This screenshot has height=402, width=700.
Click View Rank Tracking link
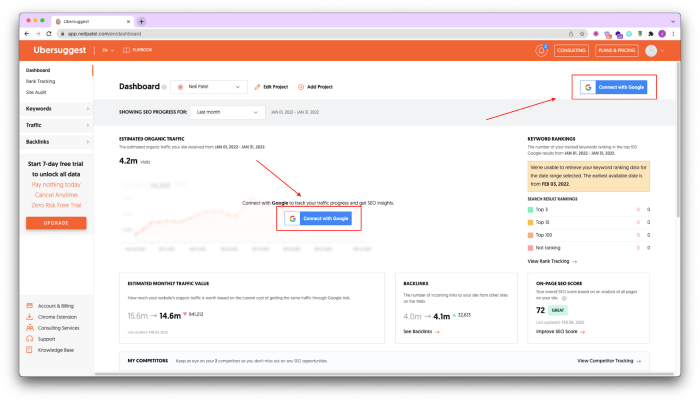(552, 261)
